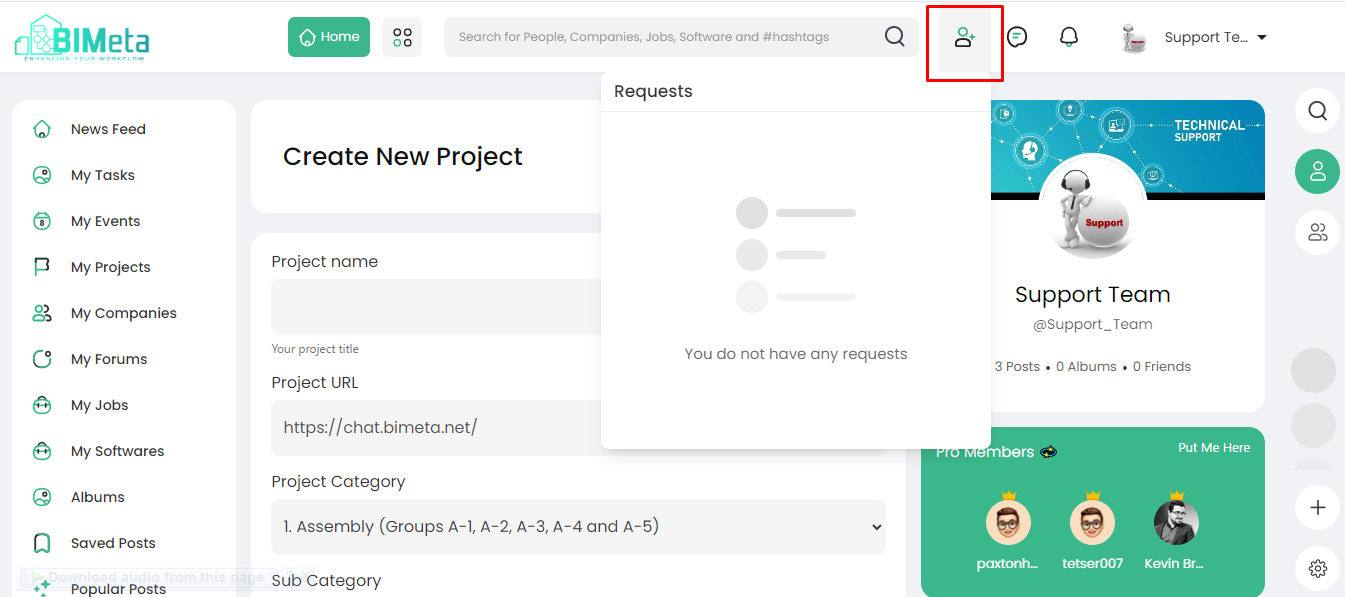Open the friend requests icon
The image size is (1345, 597).
click(964, 38)
